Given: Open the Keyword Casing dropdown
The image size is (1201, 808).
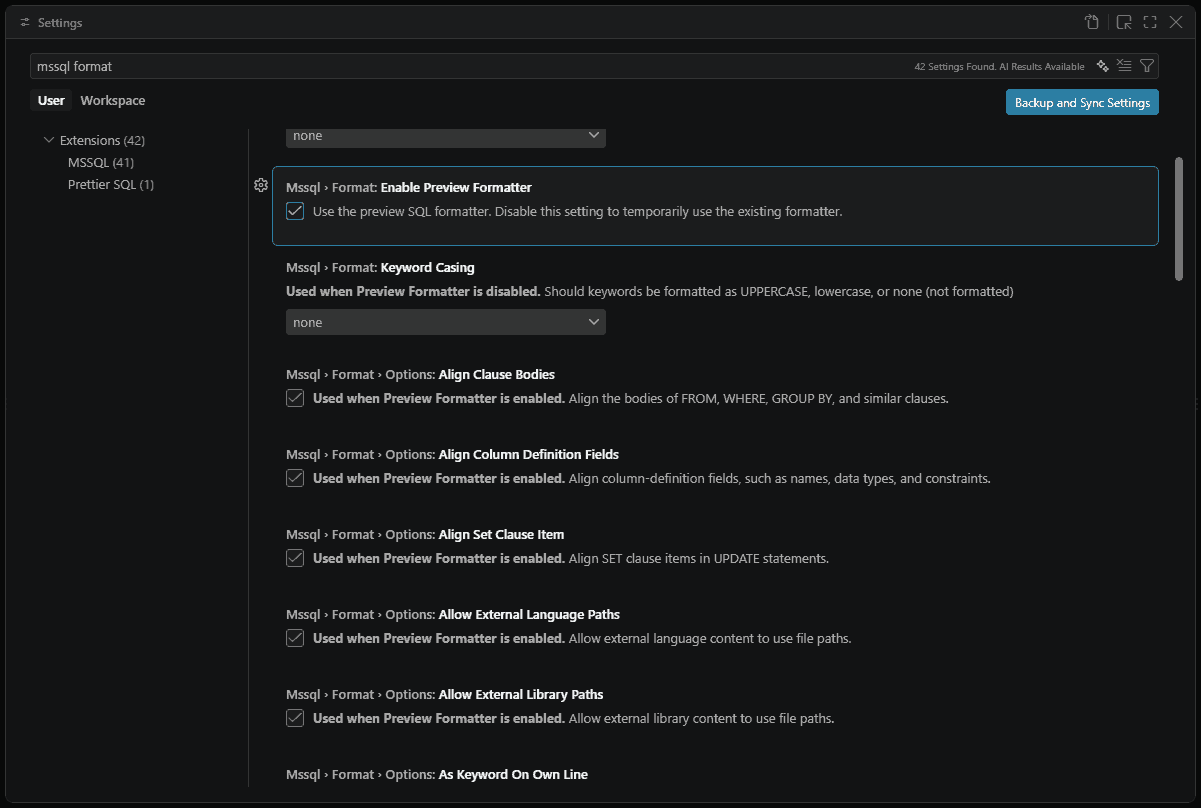Looking at the screenshot, I should point(446,322).
